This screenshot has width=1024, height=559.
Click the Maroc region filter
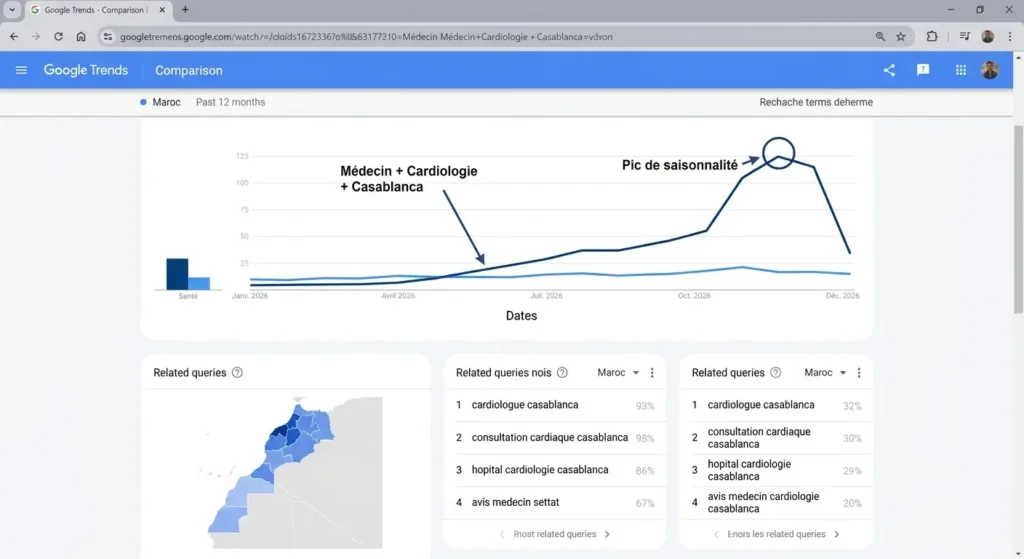click(x=160, y=102)
